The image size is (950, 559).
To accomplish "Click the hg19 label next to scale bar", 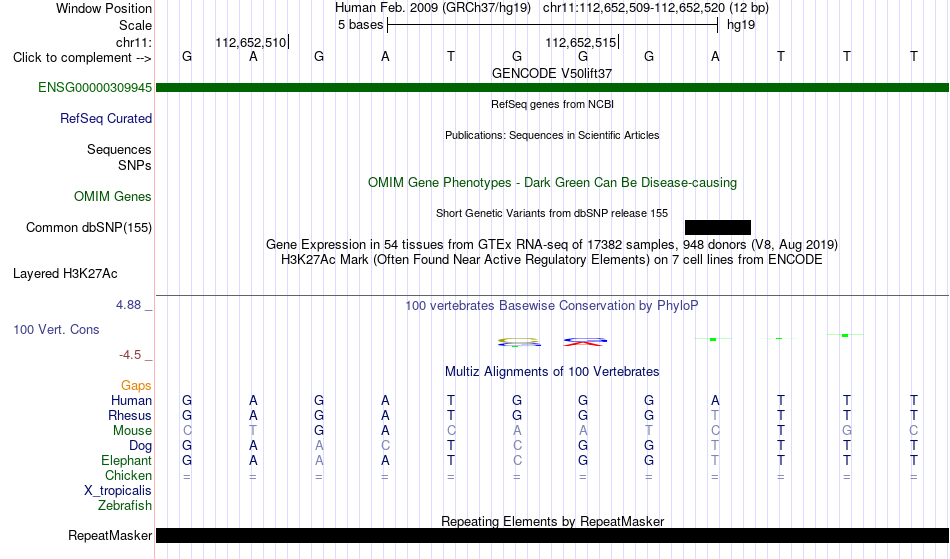I will [x=741, y=25].
